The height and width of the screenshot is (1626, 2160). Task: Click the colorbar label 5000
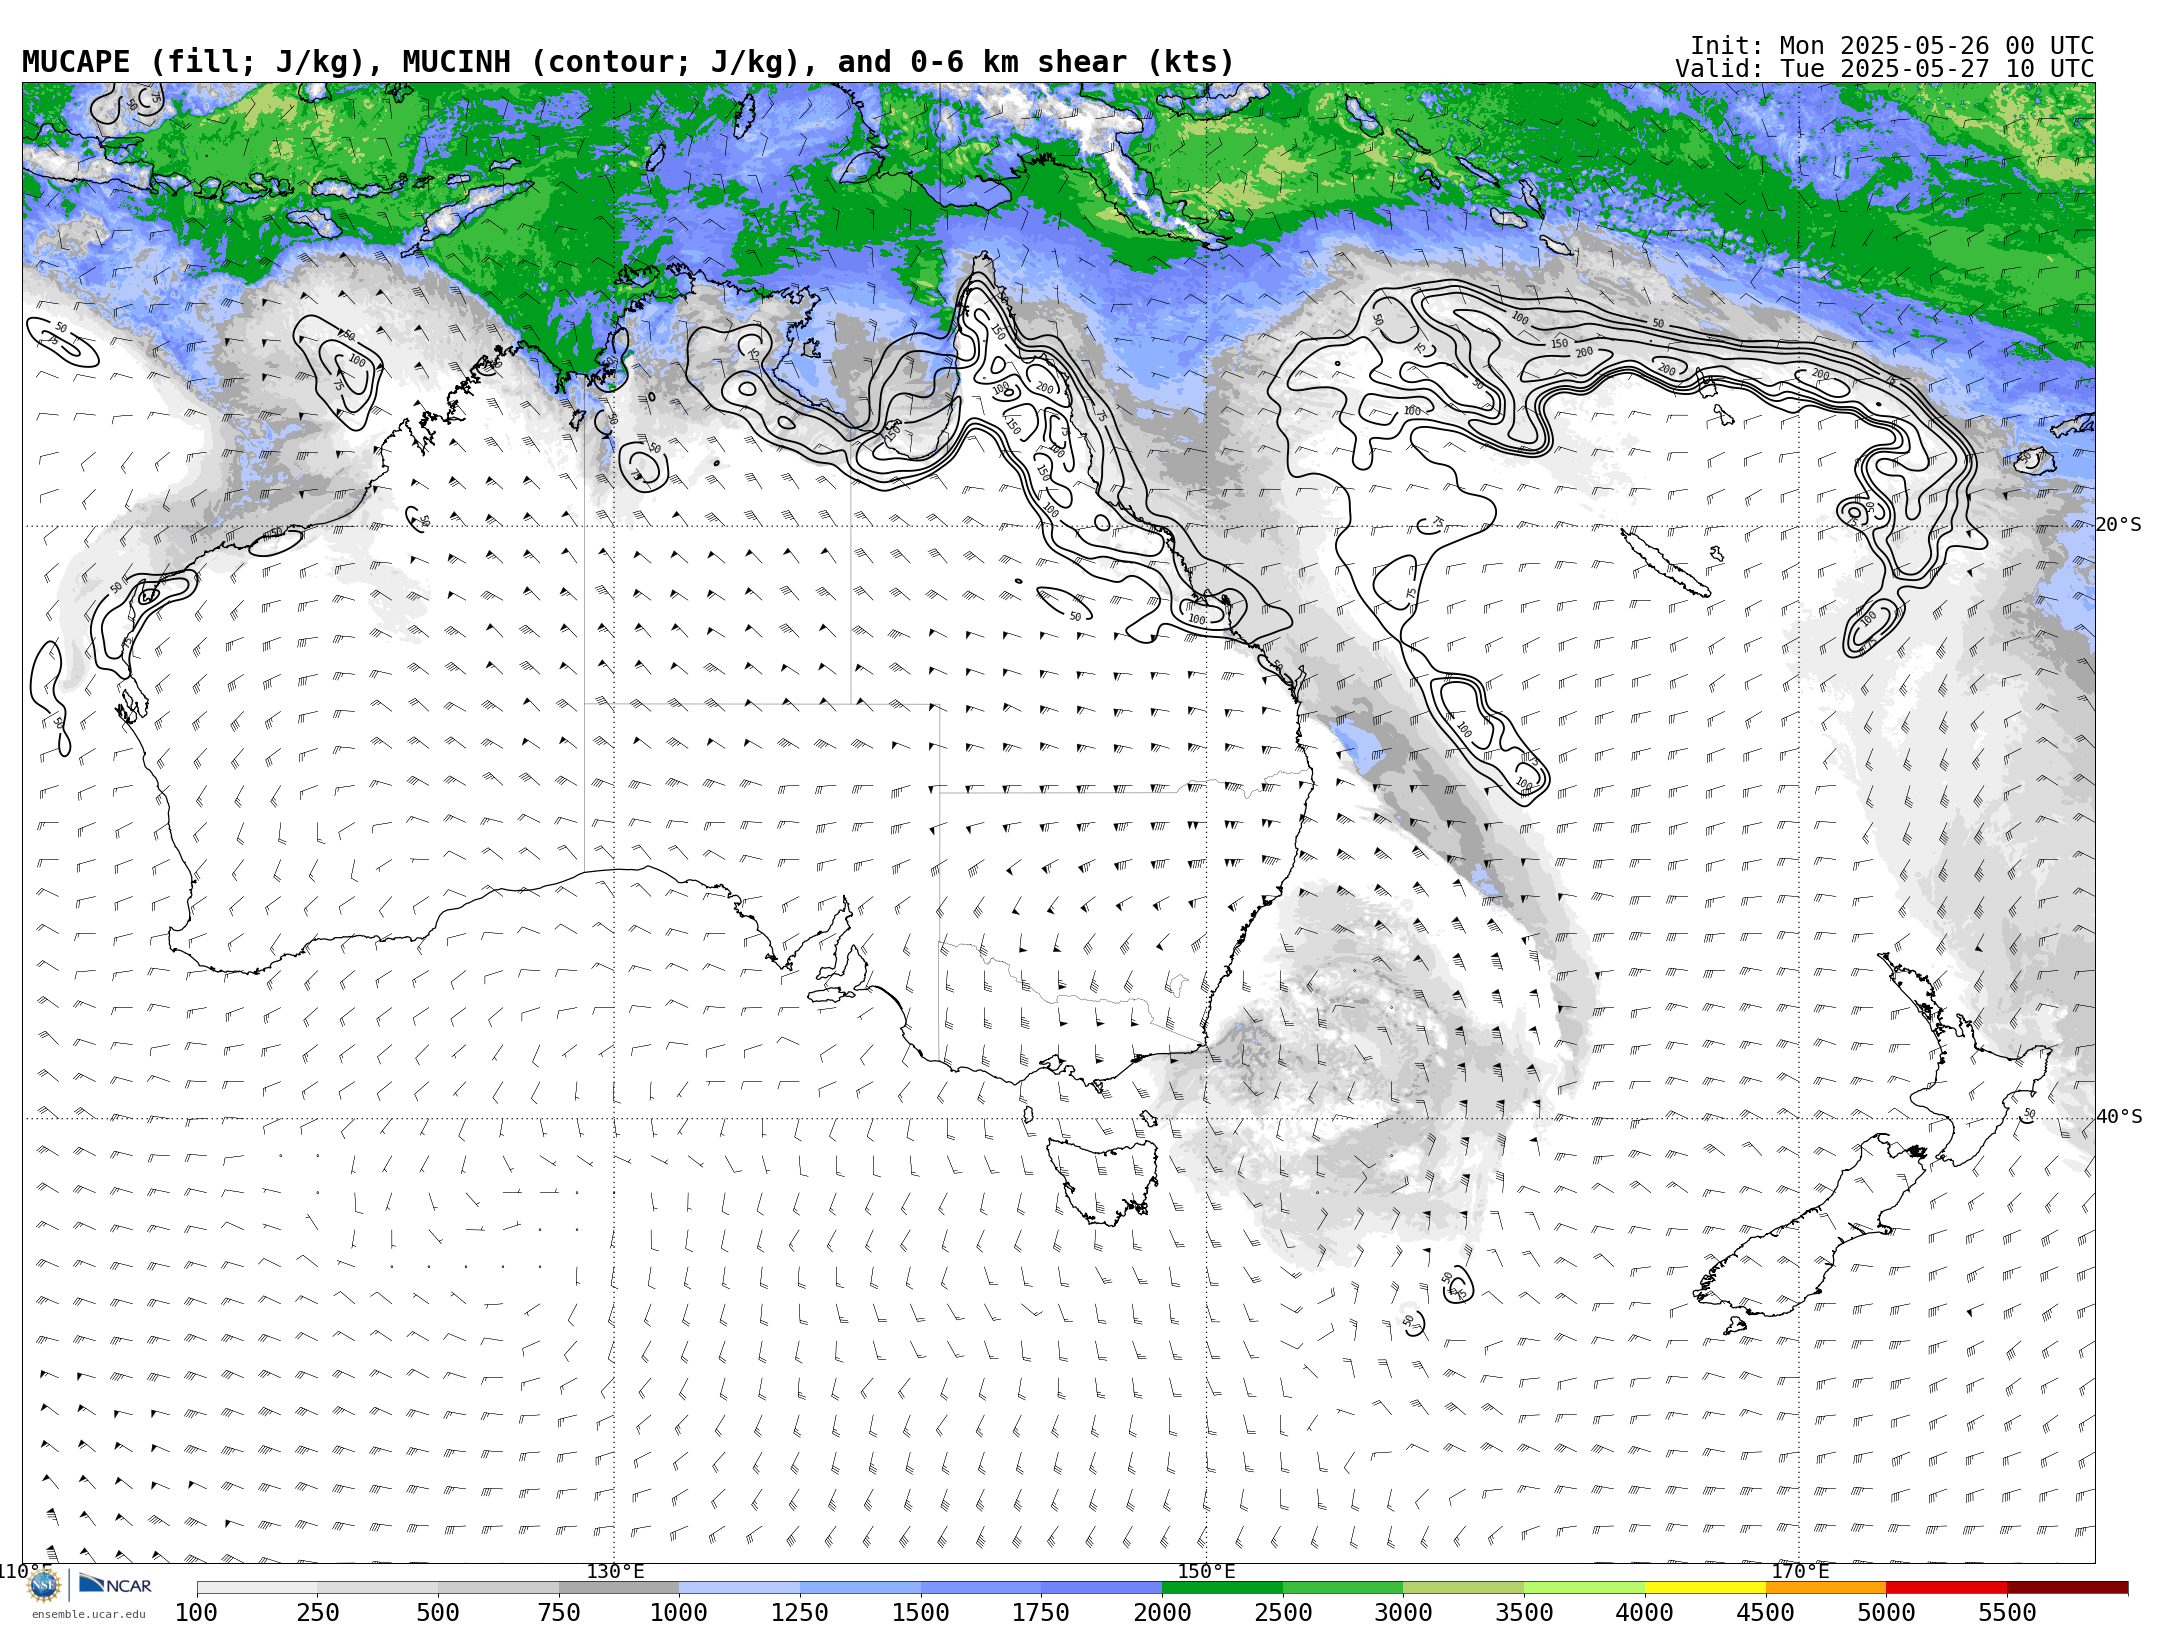[1886, 1613]
